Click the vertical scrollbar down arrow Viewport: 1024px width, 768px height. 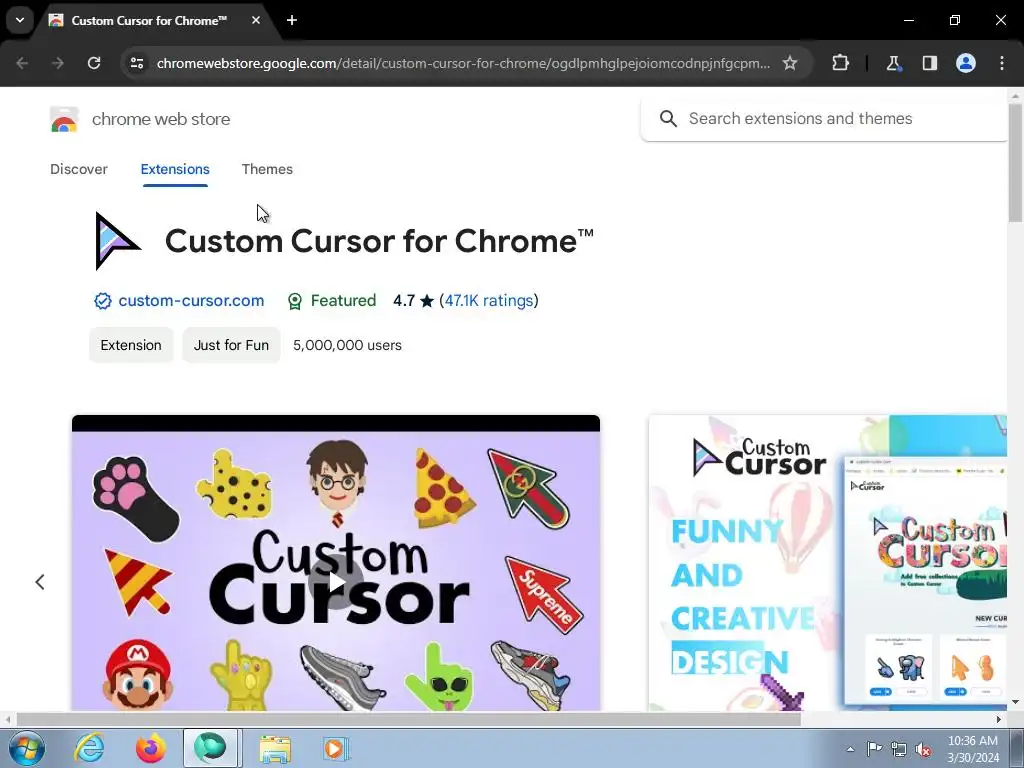coord(1016,703)
